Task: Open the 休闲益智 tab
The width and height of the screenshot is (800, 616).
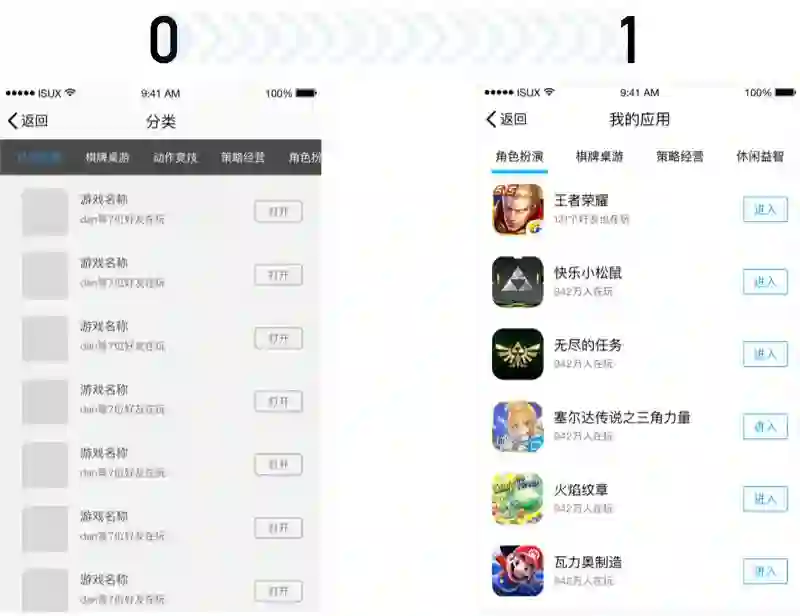Action: click(760, 157)
